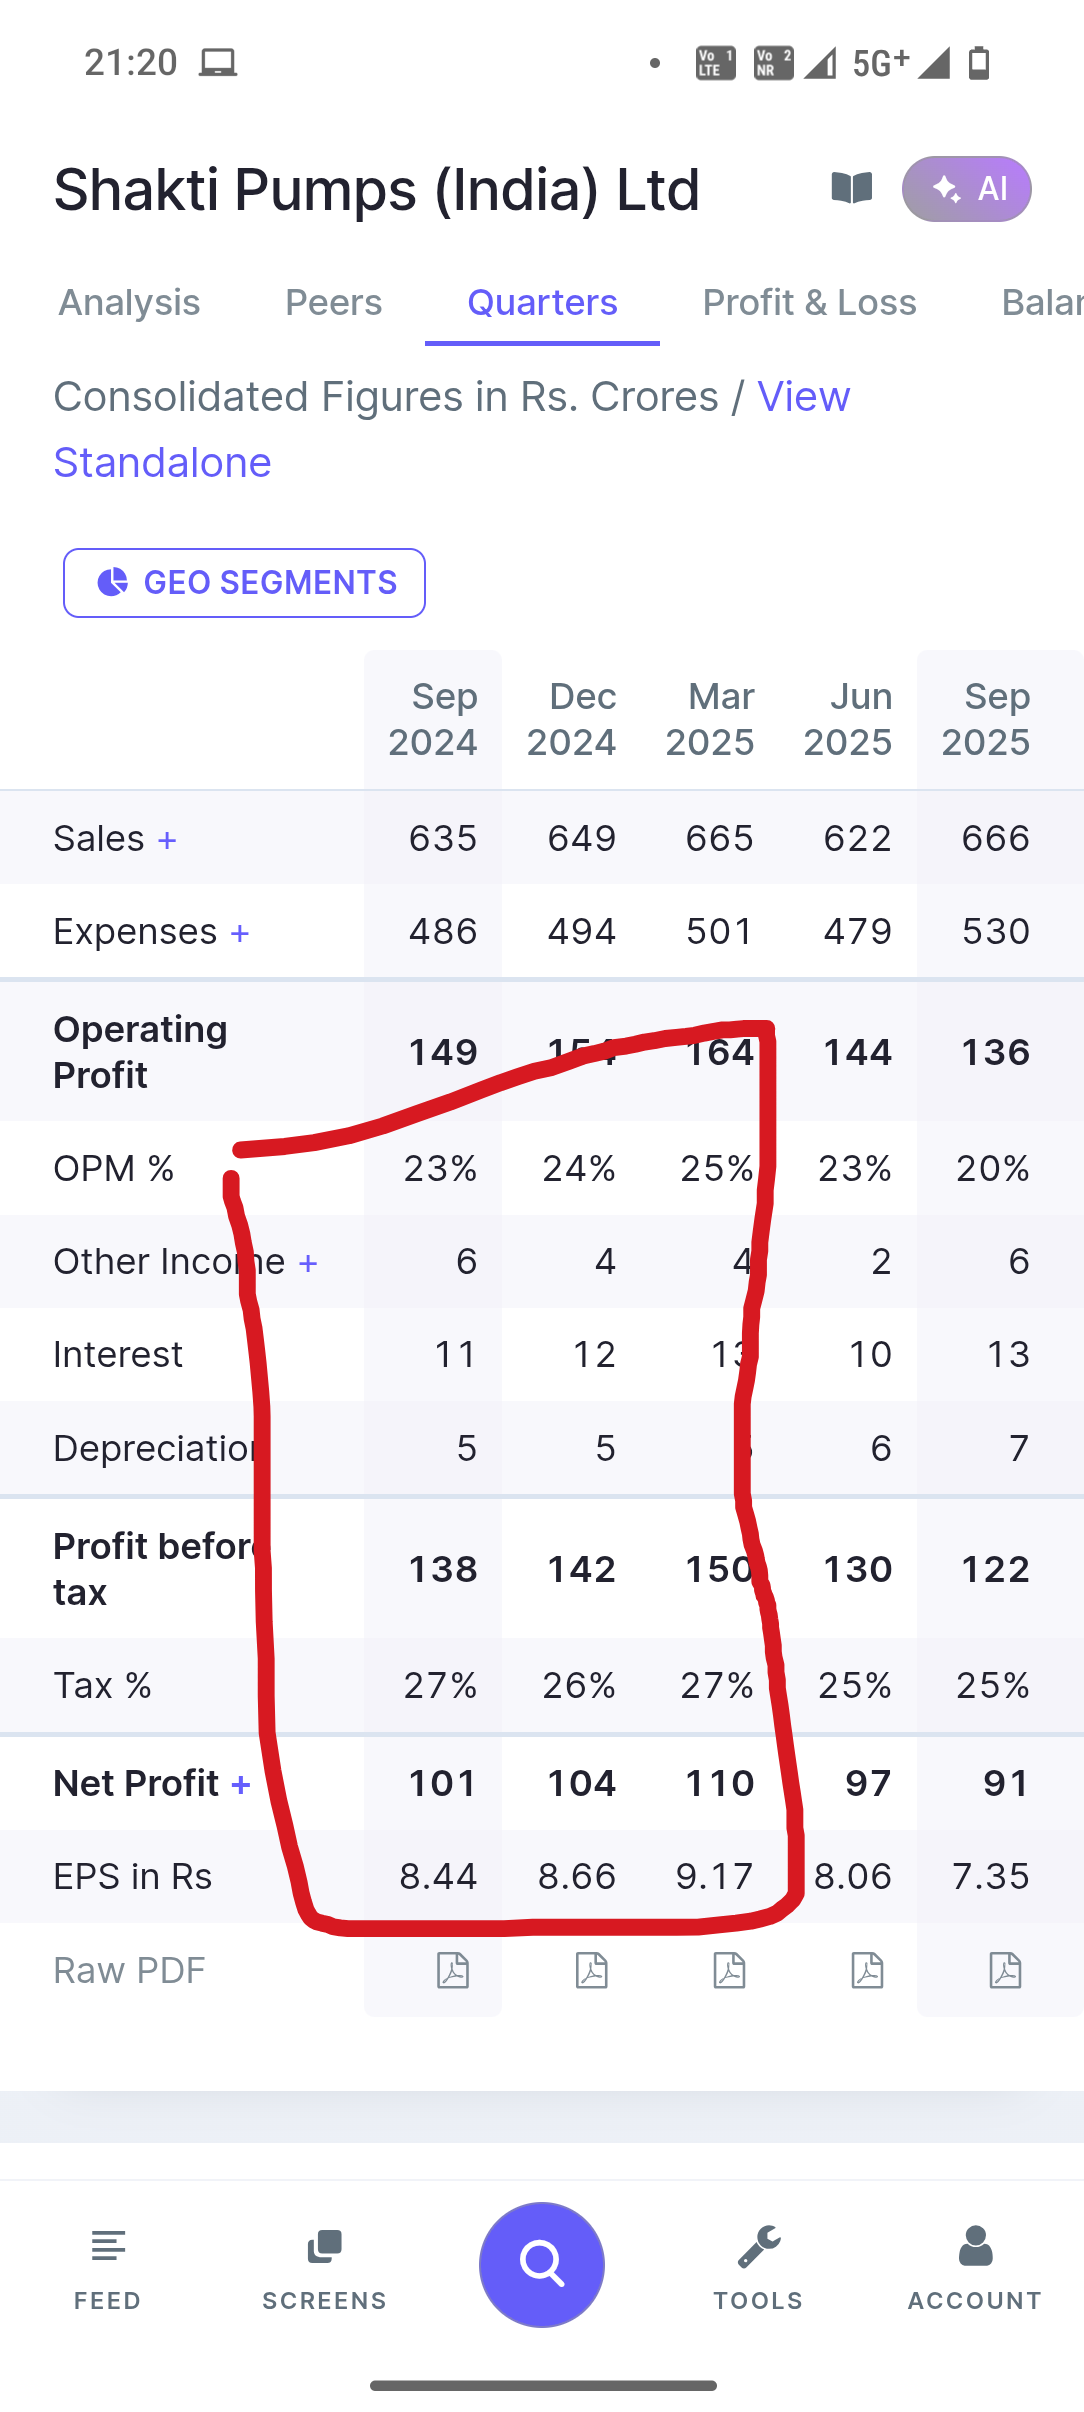This screenshot has height=2412, width=1084.
Task: Open Mar 2025 raw PDF icon
Action: (730, 1970)
